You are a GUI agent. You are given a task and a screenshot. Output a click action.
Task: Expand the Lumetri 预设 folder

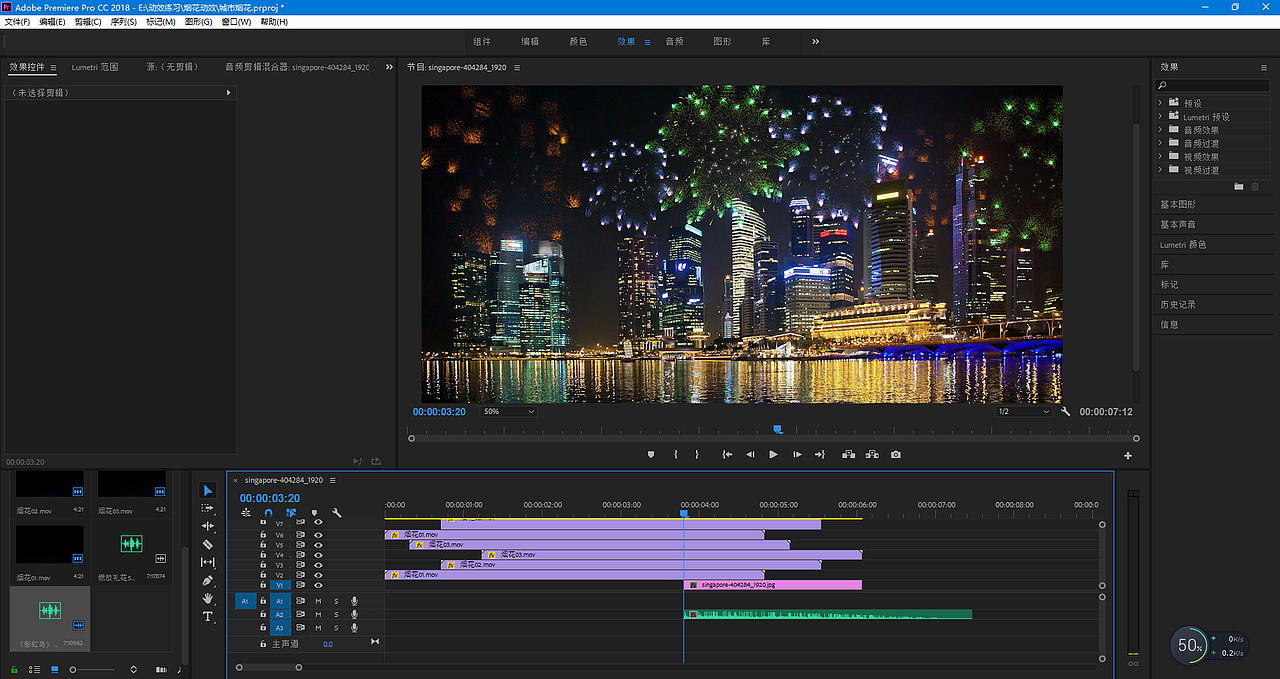click(1162, 117)
